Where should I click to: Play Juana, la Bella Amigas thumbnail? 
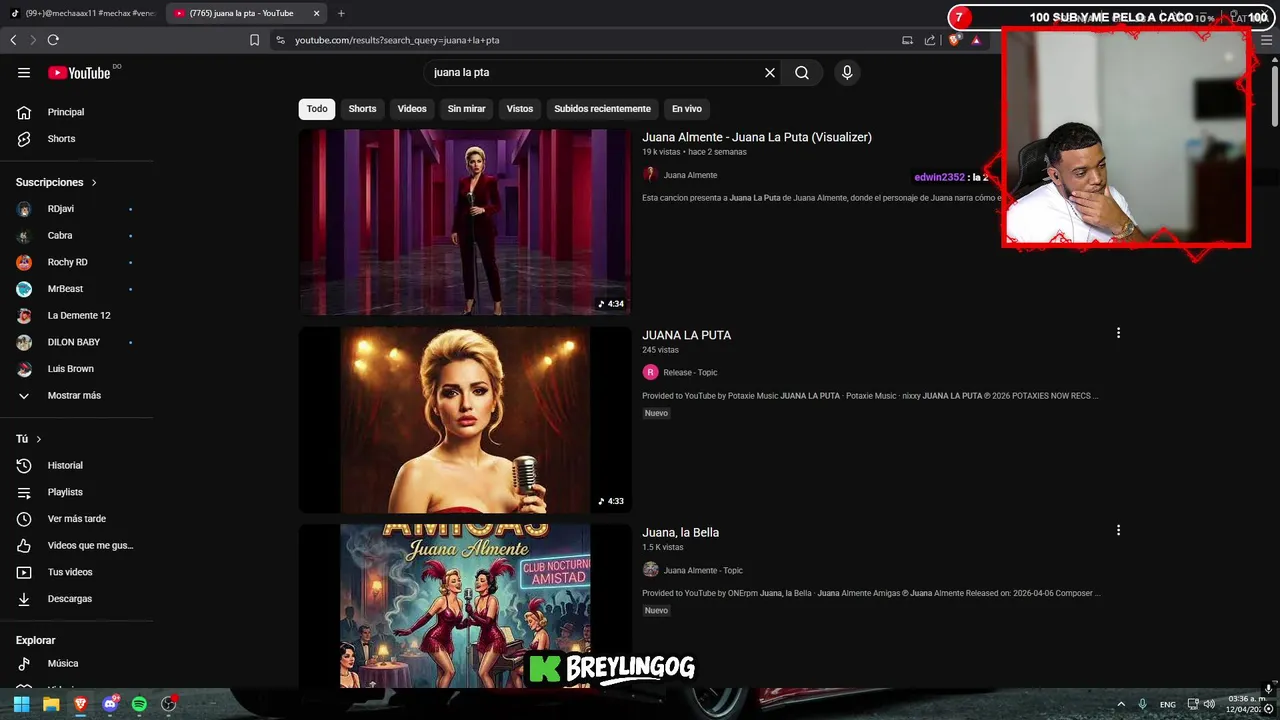coord(465,606)
